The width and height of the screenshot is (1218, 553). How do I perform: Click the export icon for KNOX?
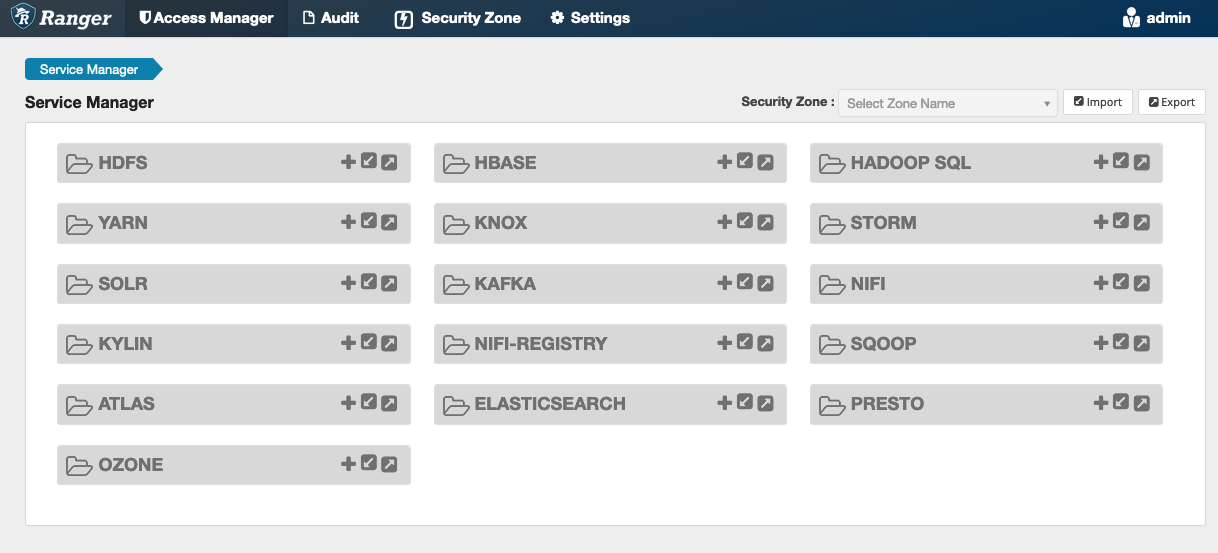[765, 222]
